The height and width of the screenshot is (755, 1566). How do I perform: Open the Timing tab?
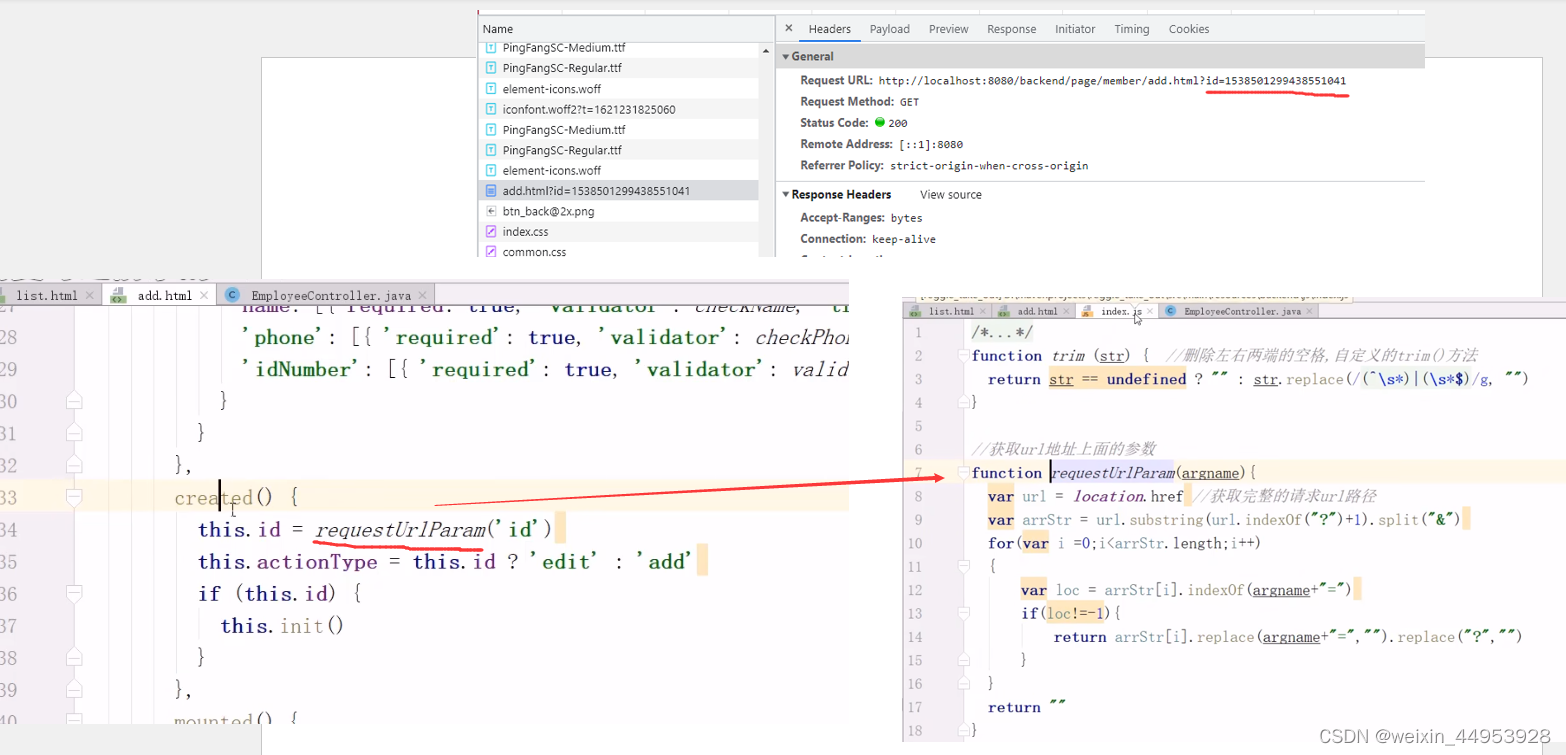(x=1131, y=29)
